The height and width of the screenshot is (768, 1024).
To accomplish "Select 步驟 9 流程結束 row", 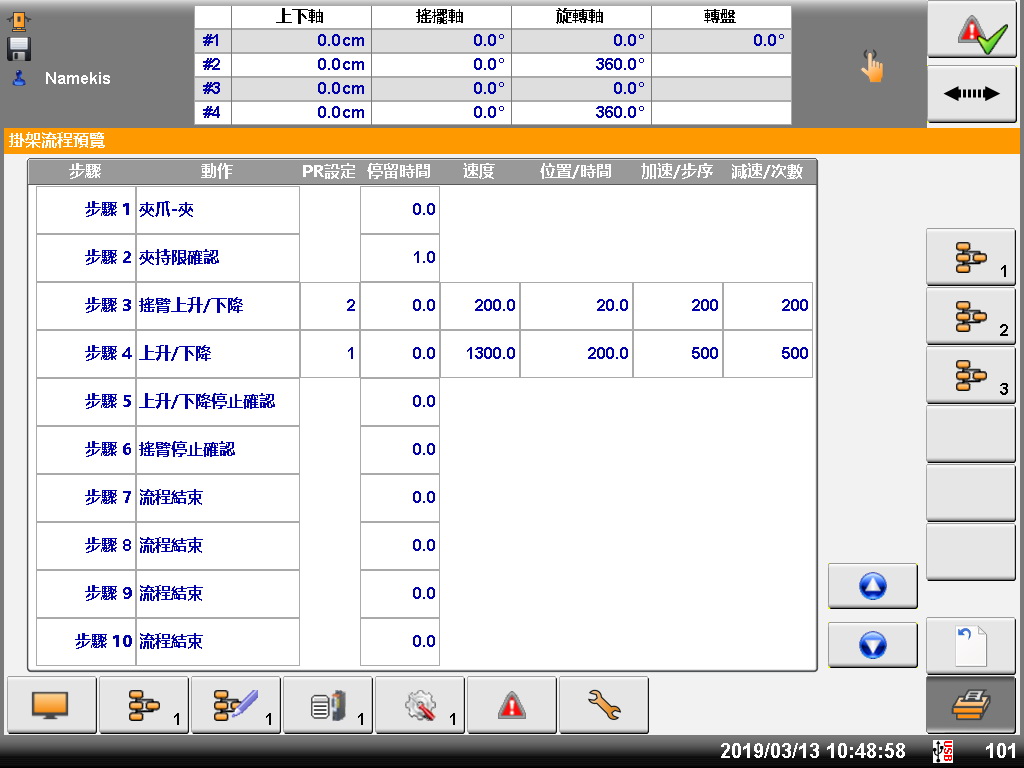I will tap(168, 594).
